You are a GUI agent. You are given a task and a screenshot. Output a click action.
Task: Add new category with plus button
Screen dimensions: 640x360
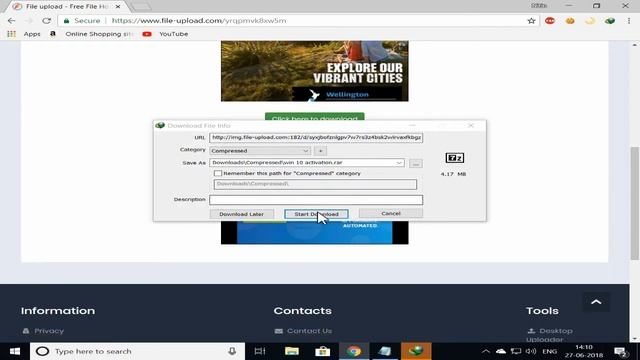[320, 151]
